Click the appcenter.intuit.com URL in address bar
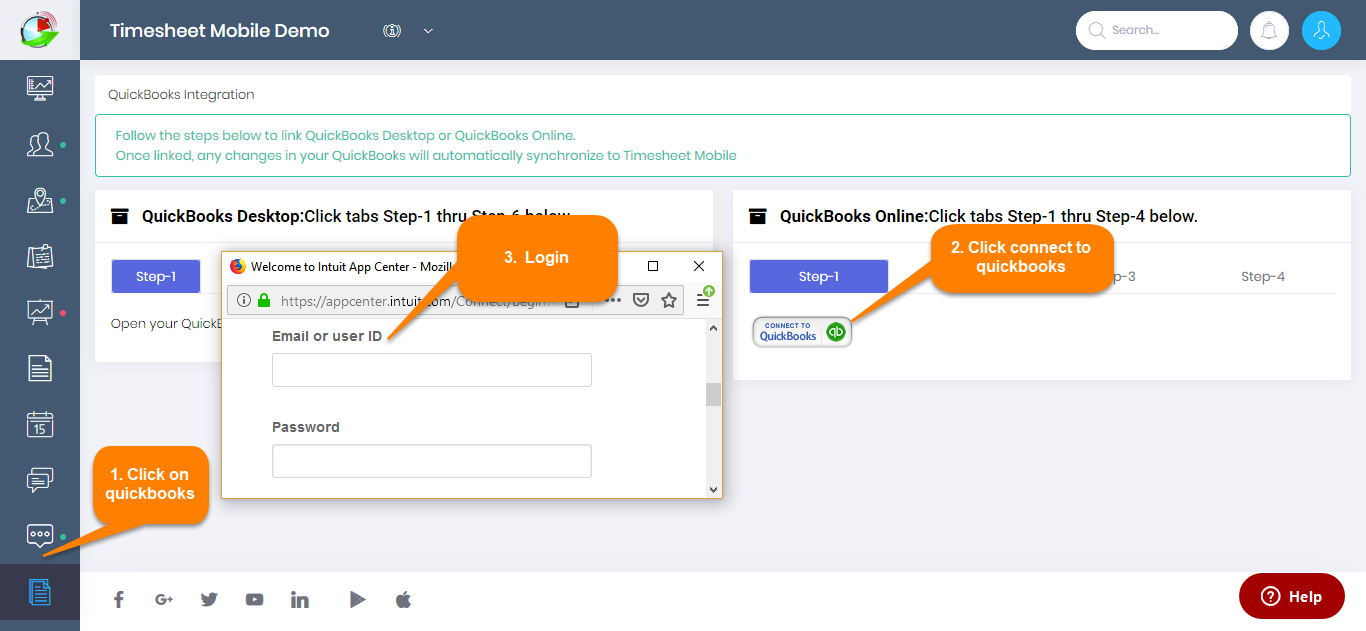Screen dimensions: 1366x631 click(x=415, y=300)
